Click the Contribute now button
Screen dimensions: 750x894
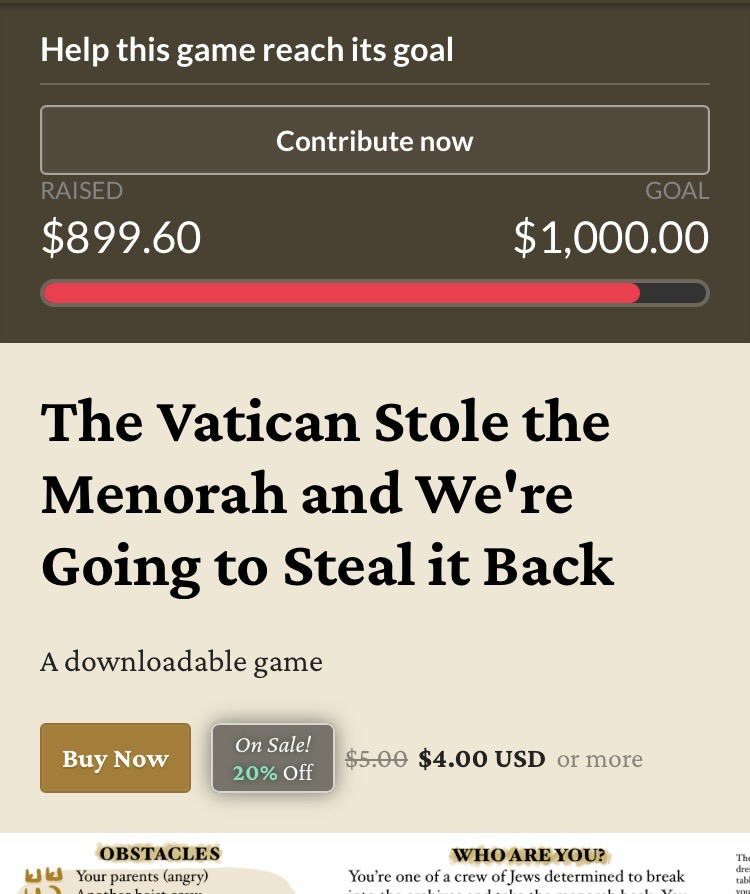coord(375,141)
